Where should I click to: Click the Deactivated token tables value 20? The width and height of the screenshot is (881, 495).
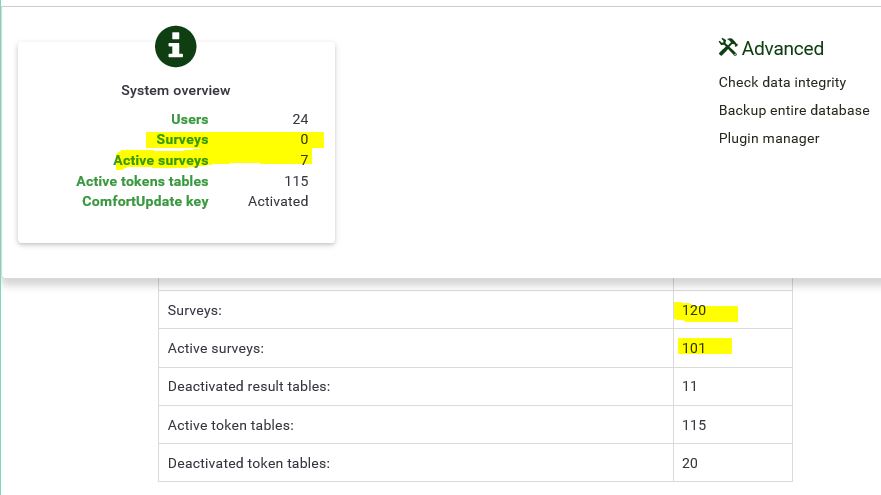[690, 463]
